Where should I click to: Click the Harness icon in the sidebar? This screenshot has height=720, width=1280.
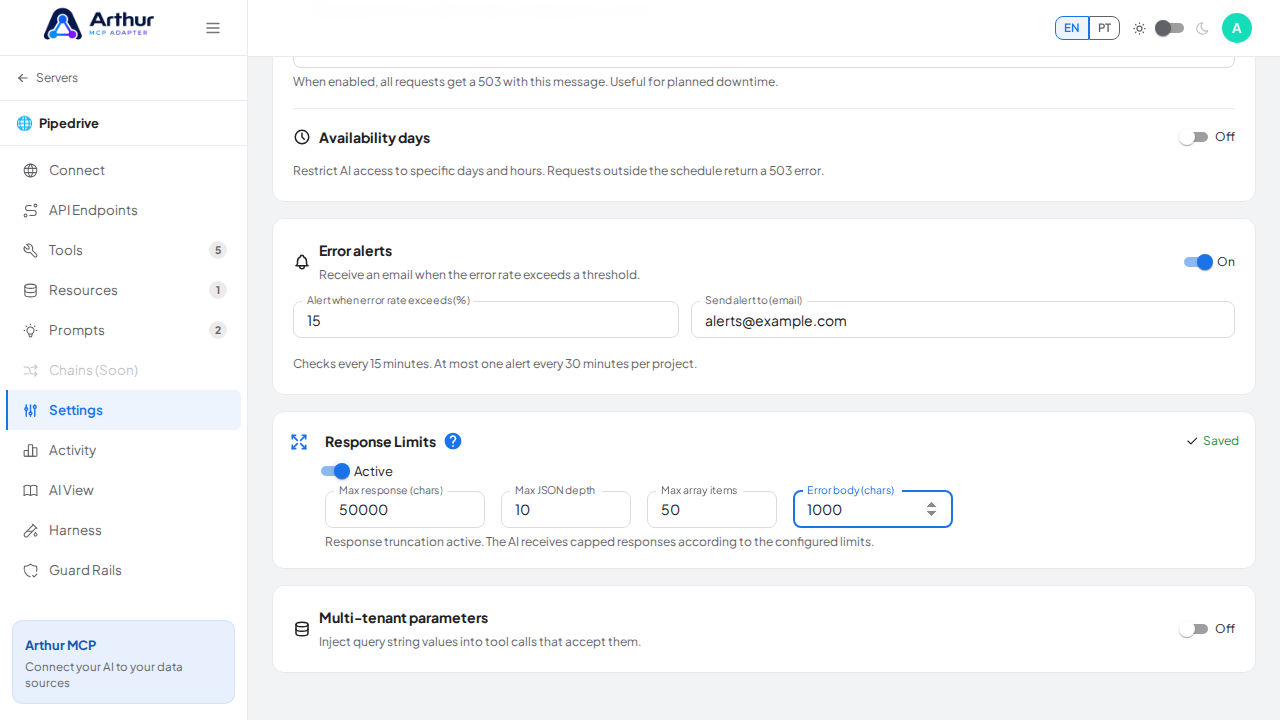click(x=31, y=530)
